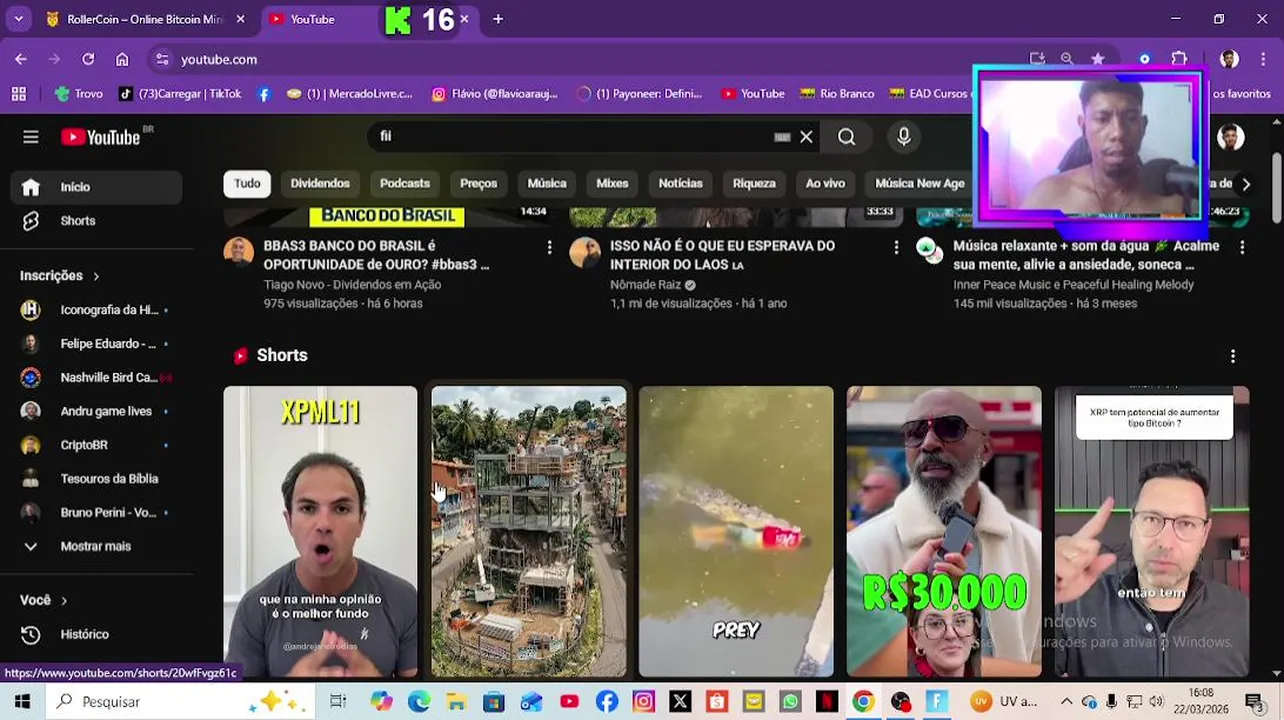This screenshot has height=720, width=1284.
Task: Open the tab search dropdown arrow
Action: (x=18, y=19)
